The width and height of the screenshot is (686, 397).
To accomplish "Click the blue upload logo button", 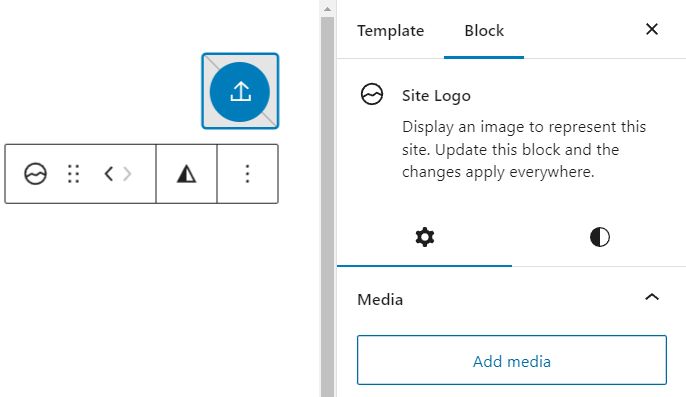I will (240, 92).
